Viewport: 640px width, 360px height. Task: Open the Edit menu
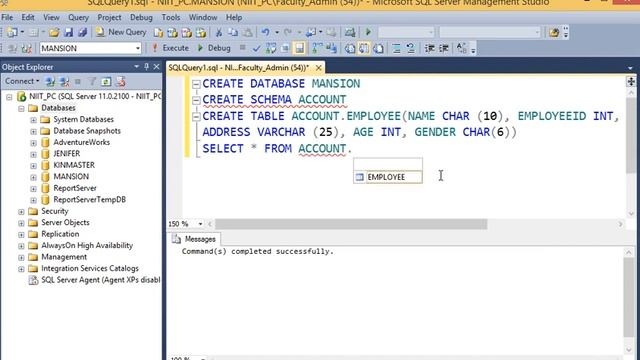tap(28, 18)
